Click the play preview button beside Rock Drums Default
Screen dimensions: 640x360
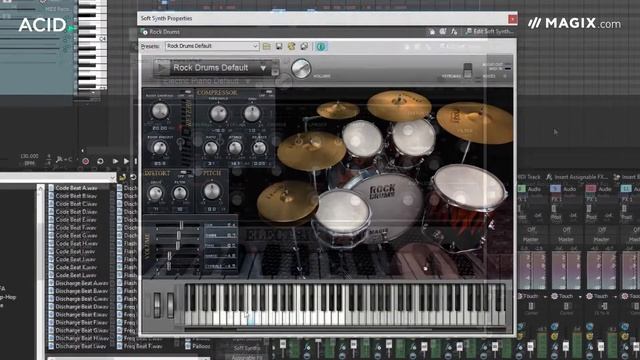[x=162, y=68]
